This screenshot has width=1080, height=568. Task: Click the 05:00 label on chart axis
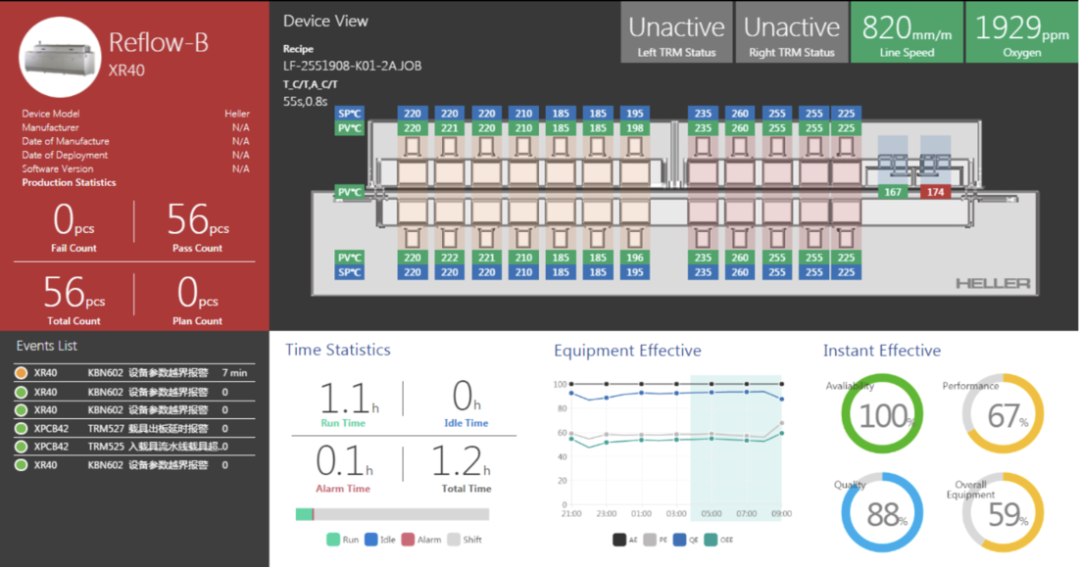(x=712, y=514)
